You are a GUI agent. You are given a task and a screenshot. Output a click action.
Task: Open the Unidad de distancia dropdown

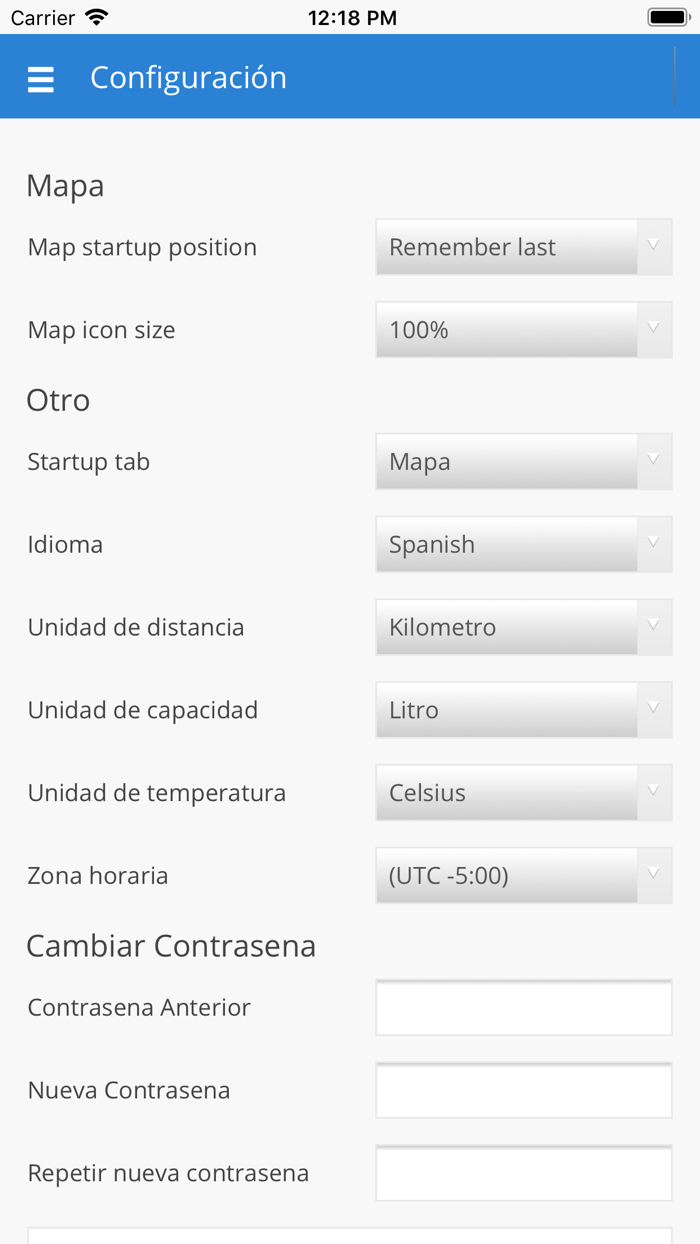(505, 627)
